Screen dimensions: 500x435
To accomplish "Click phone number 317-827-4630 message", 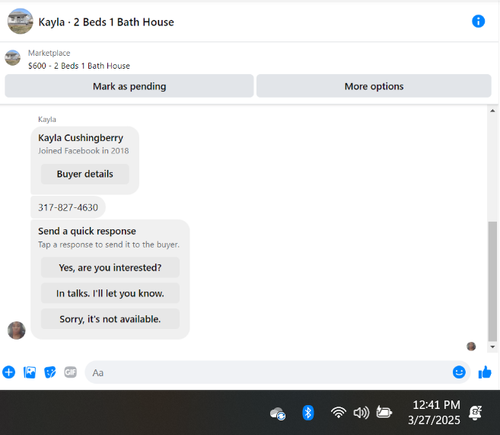I will pos(68,207).
